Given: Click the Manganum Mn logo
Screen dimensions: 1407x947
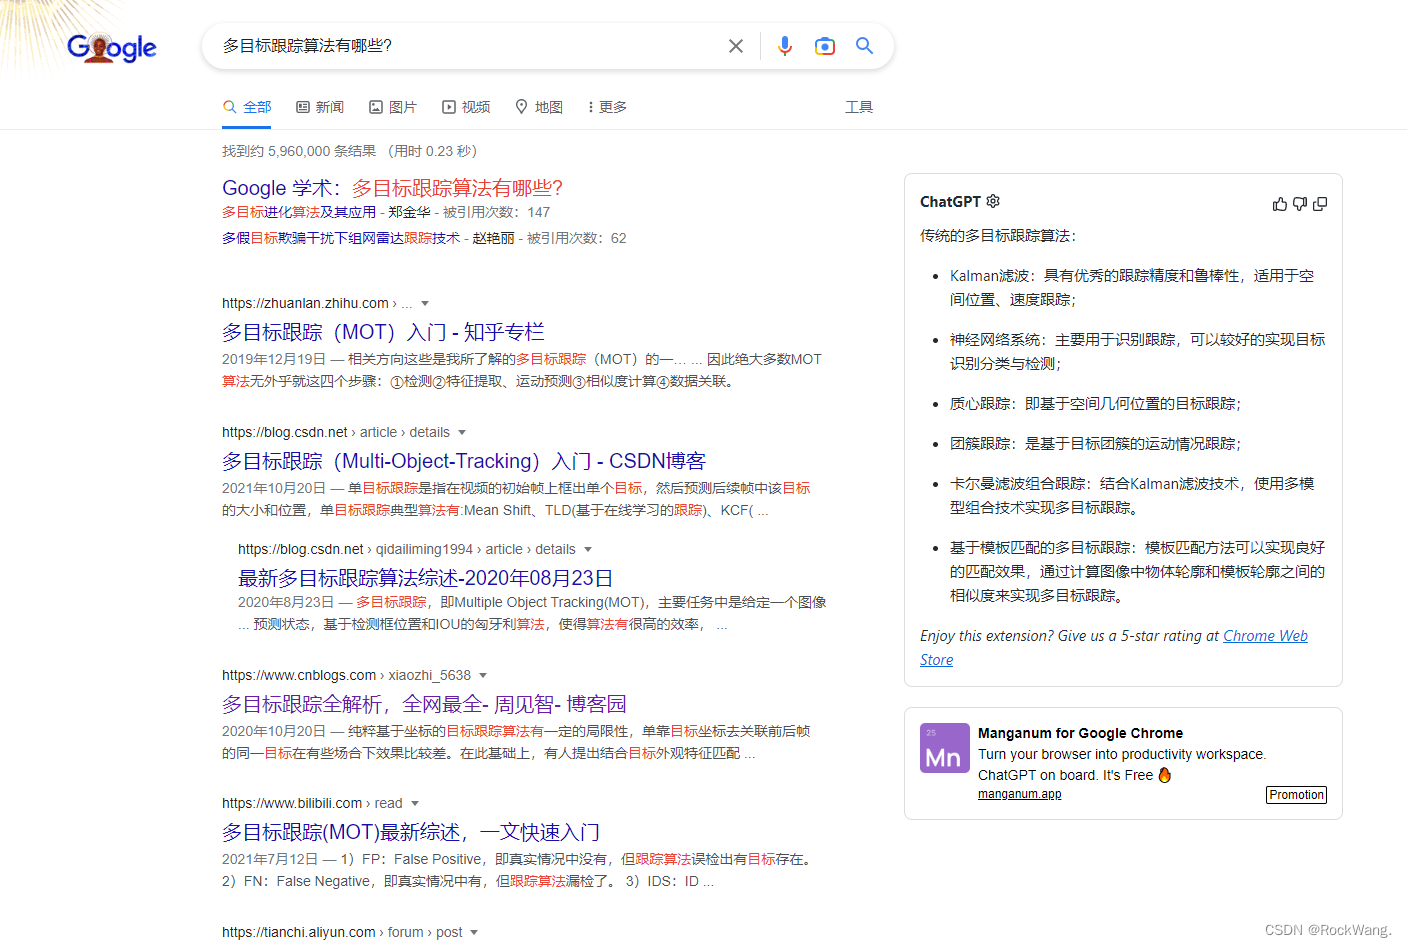Looking at the screenshot, I should click(x=945, y=748).
